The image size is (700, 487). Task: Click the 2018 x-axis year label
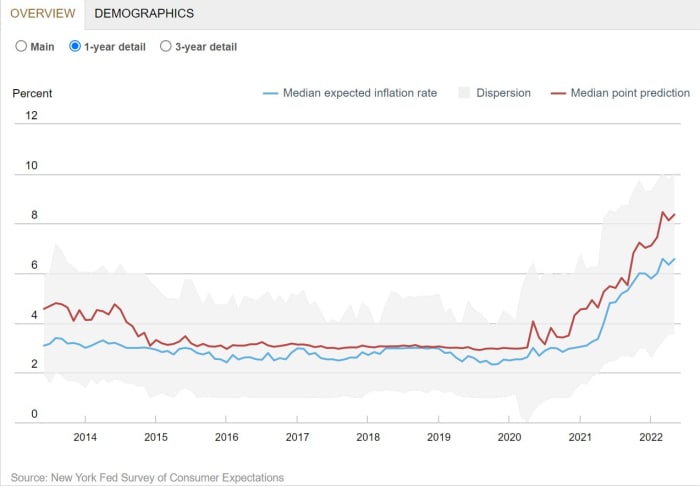[368, 437]
